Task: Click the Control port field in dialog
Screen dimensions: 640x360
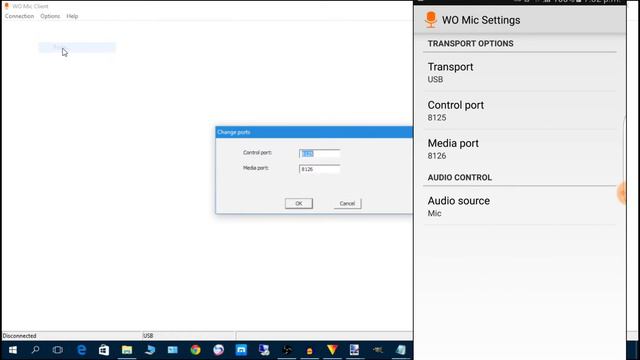Action: coord(319,153)
